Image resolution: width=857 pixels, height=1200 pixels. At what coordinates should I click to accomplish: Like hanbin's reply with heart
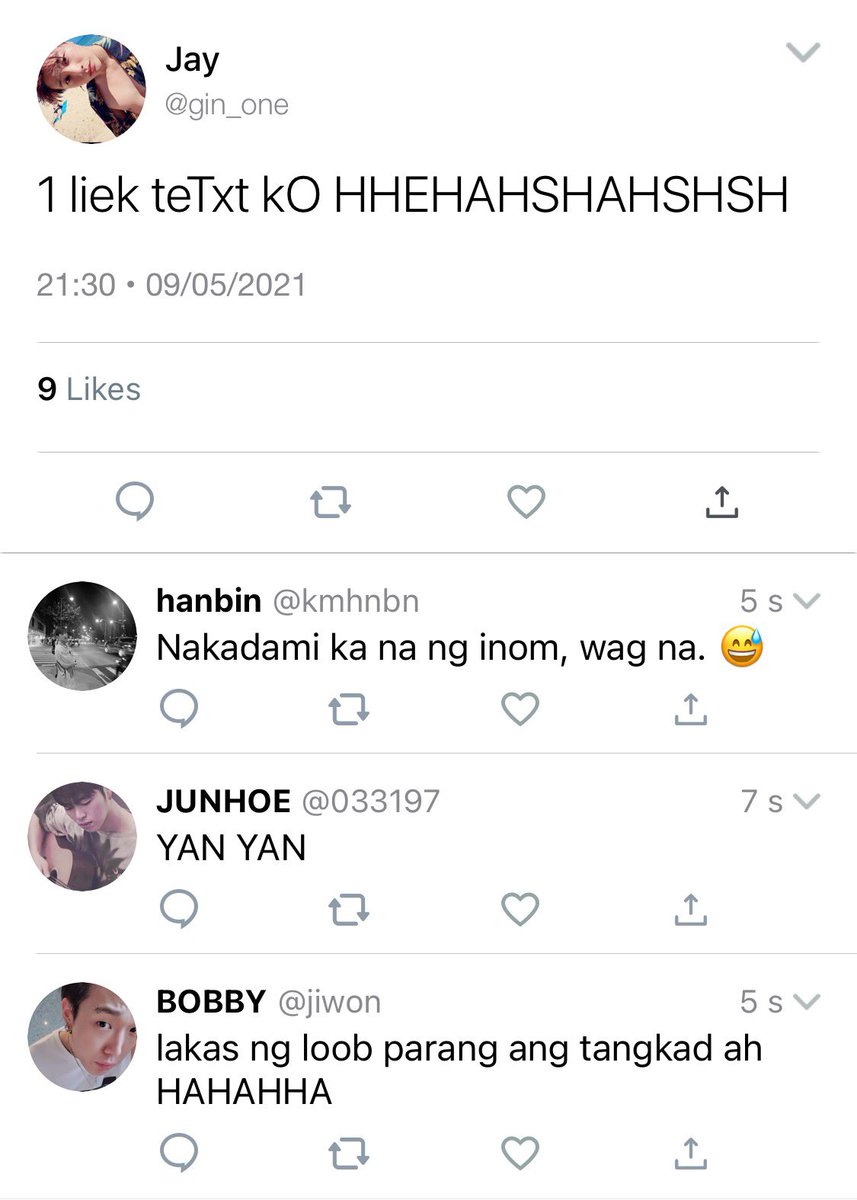[x=520, y=710]
